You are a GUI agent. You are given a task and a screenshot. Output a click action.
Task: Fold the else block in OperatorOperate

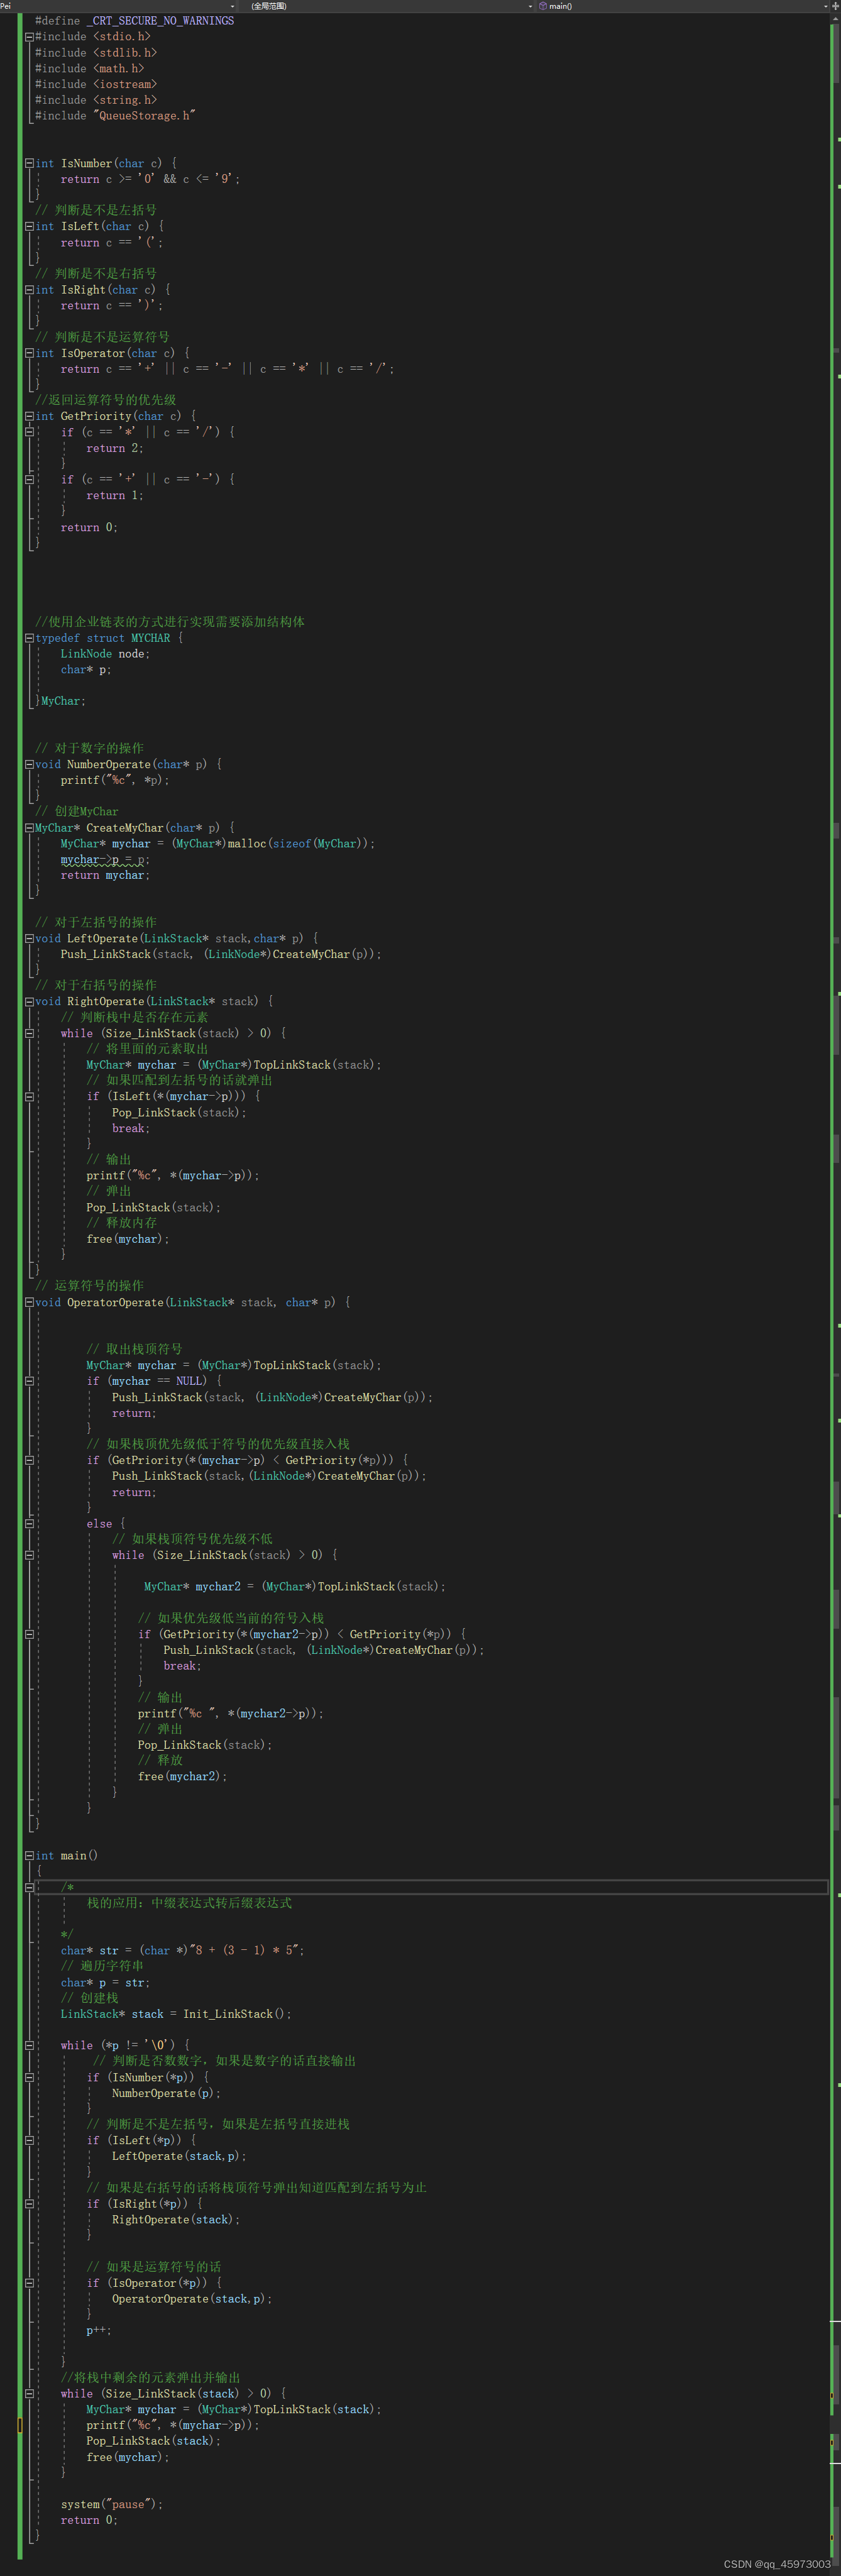click(x=29, y=1524)
